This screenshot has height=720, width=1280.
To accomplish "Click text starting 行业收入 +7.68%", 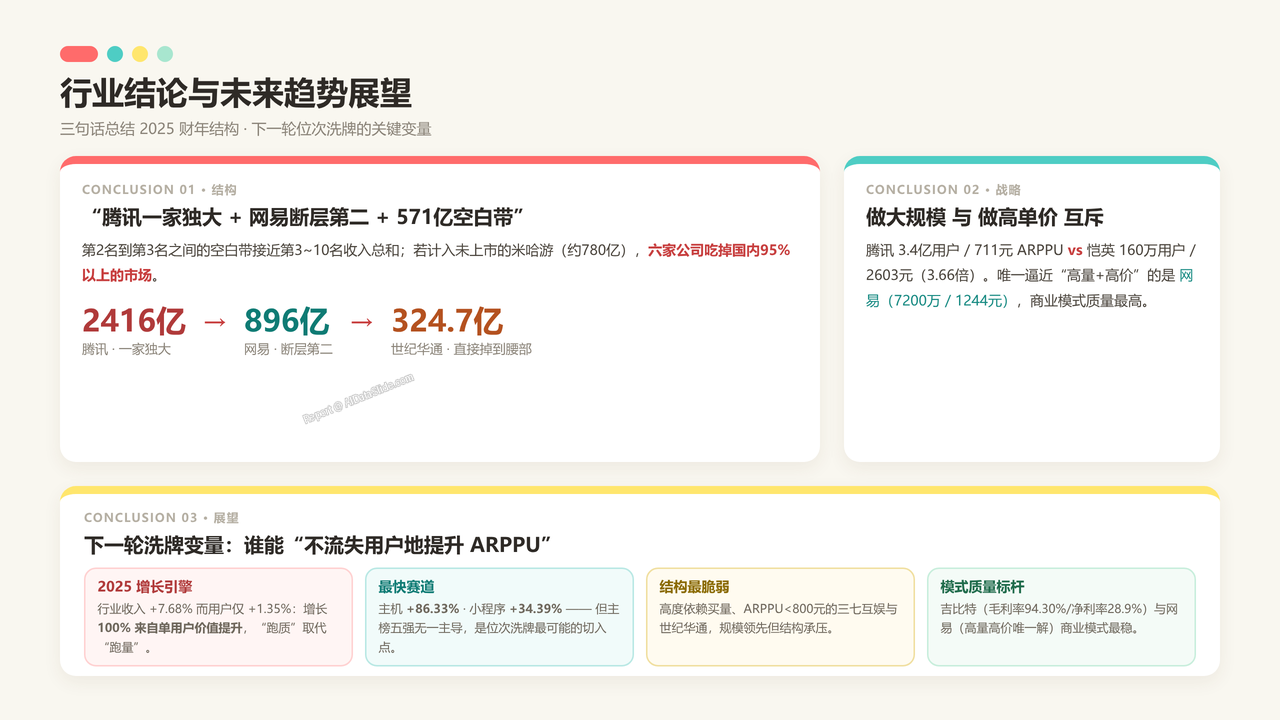I will coord(212,628).
